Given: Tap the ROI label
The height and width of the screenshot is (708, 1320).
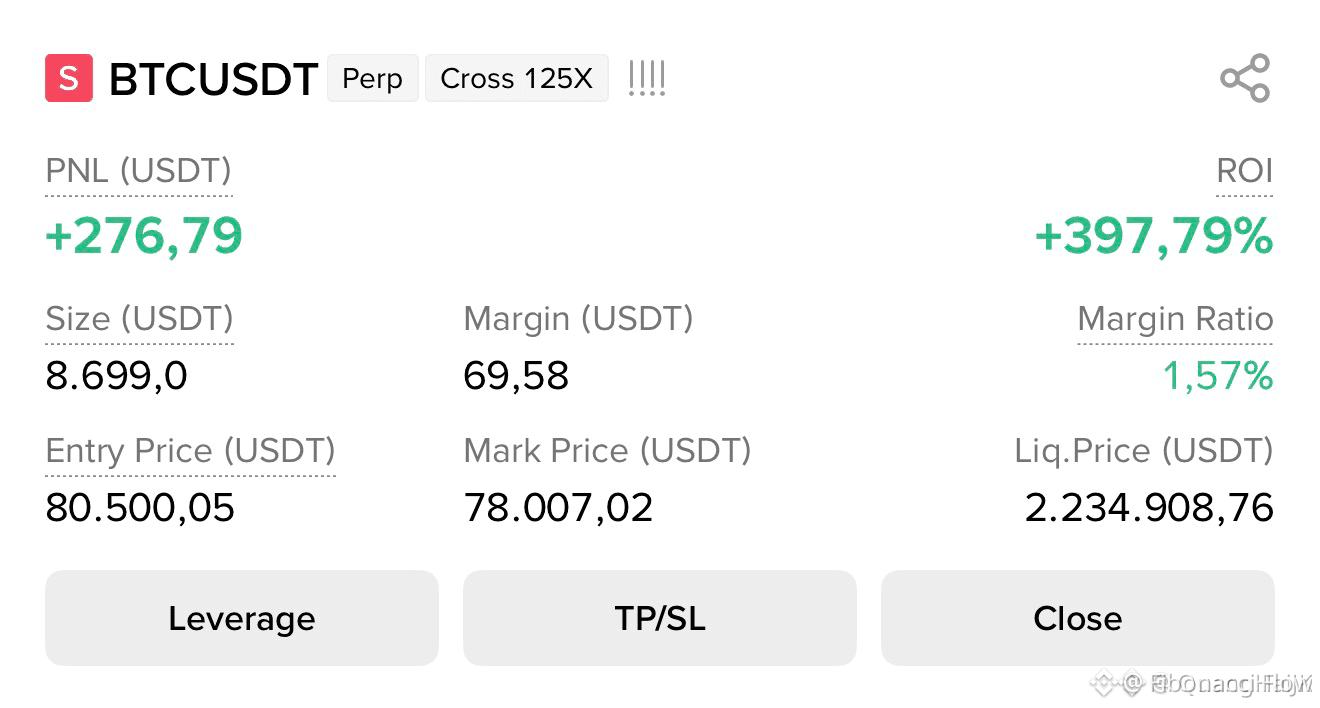Looking at the screenshot, I should [1244, 171].
